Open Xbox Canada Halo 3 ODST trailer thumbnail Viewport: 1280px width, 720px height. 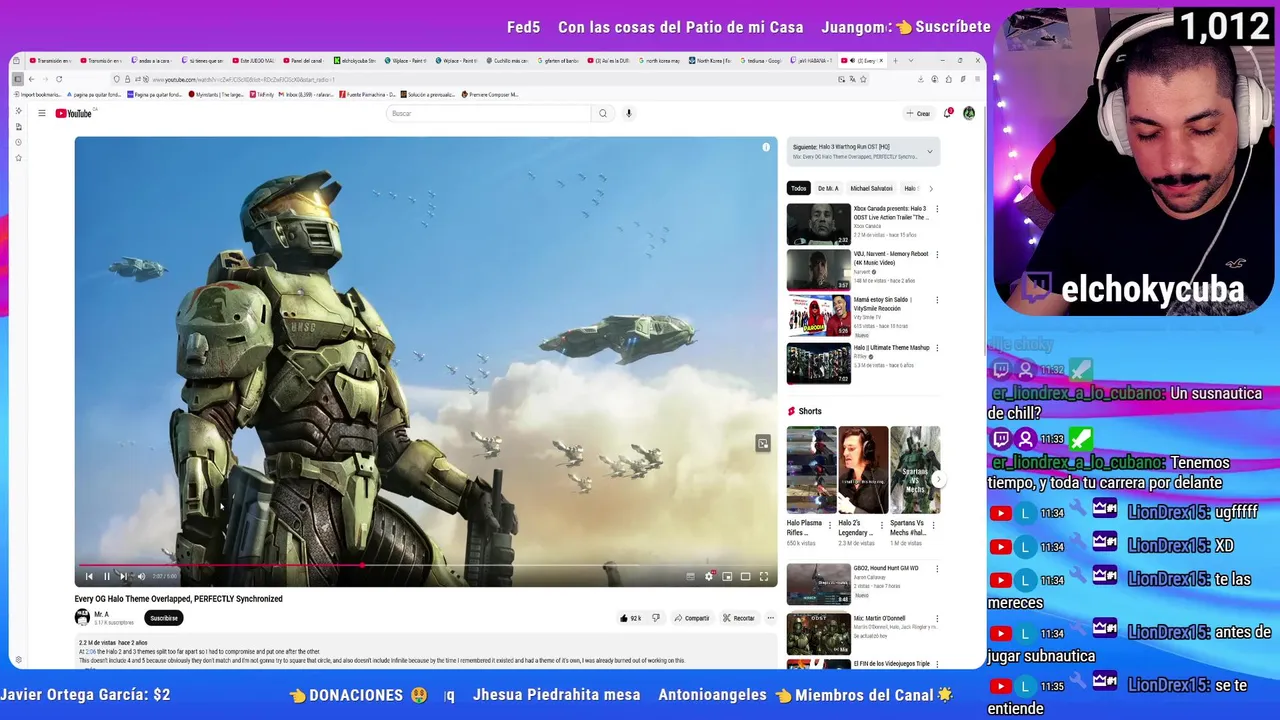pyautogui.click(x=818, y=224)
